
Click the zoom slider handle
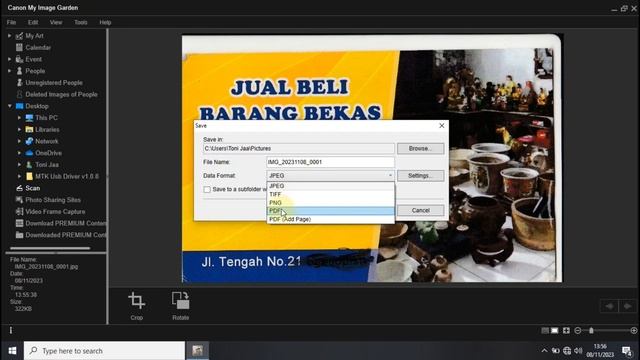click(x=591, y=331)
